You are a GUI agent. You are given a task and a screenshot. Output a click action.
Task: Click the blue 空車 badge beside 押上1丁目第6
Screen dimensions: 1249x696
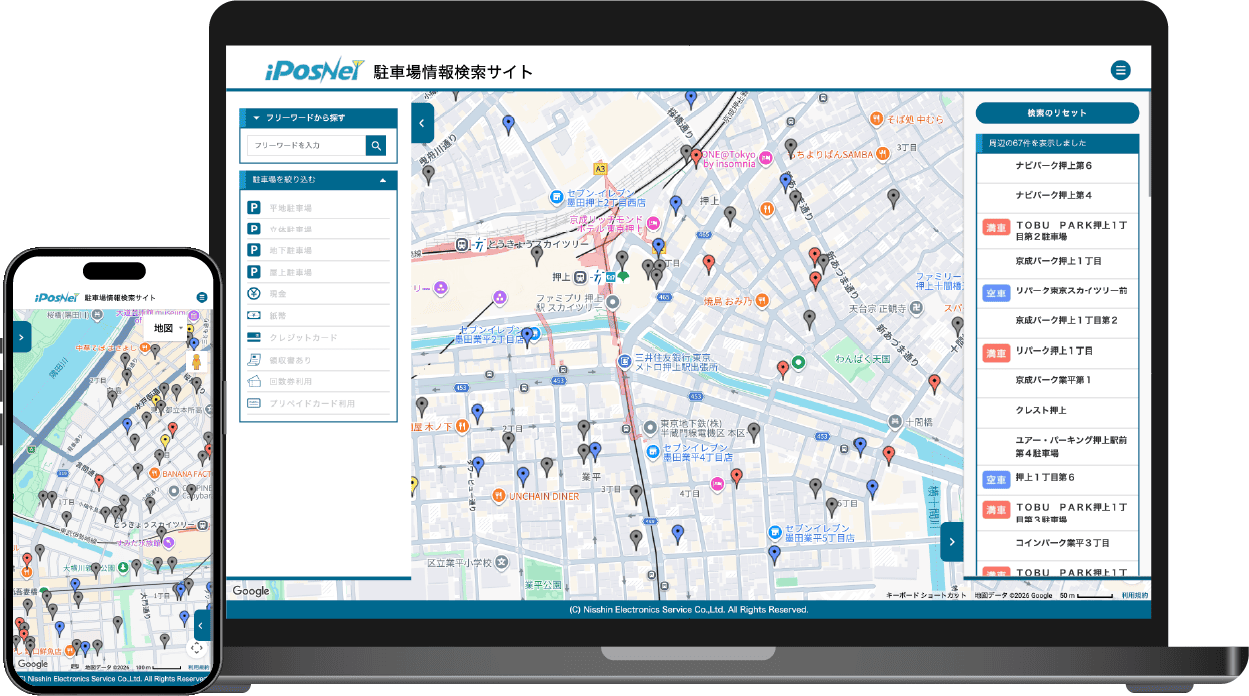point(997,478)
